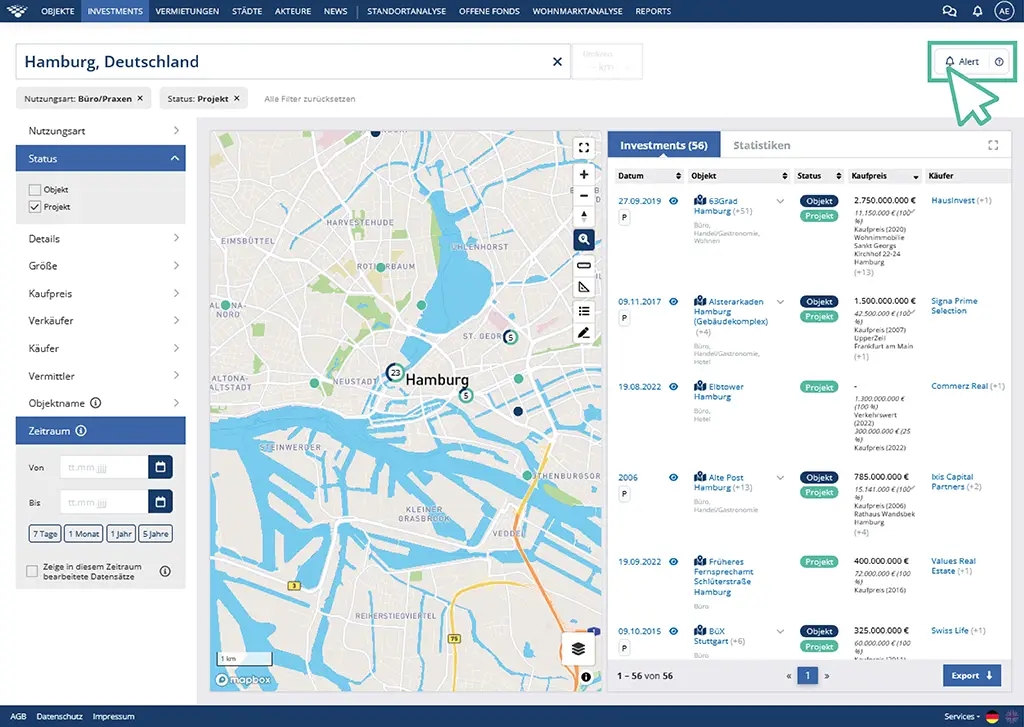Sort the table by Kaufpreis column
The height and width of the screenshot is (727, 1024).
click(x=885, y=176)
